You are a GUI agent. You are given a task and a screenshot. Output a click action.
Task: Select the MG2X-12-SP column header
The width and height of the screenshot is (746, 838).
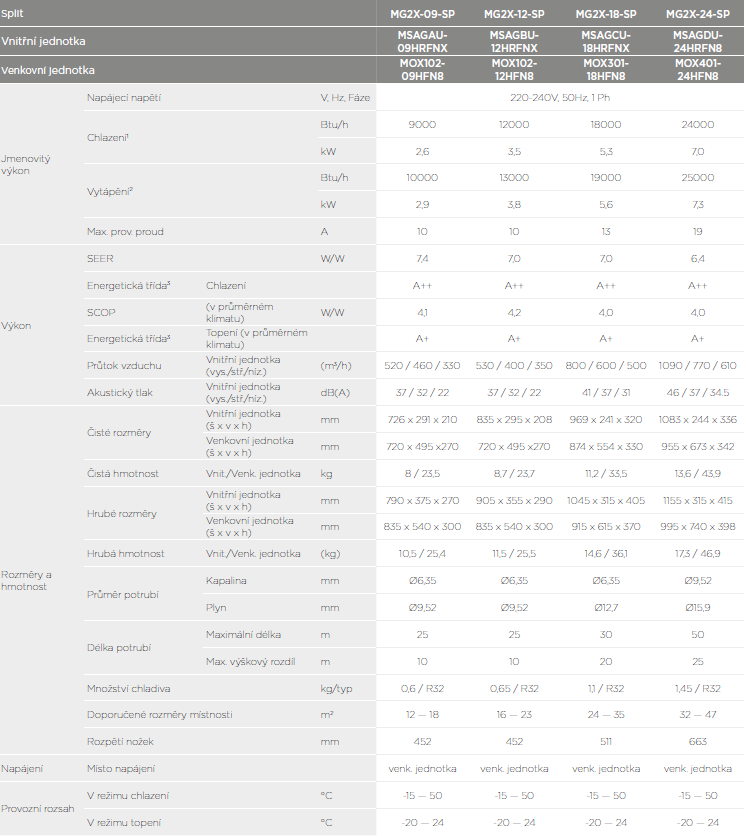pos(514,14)
